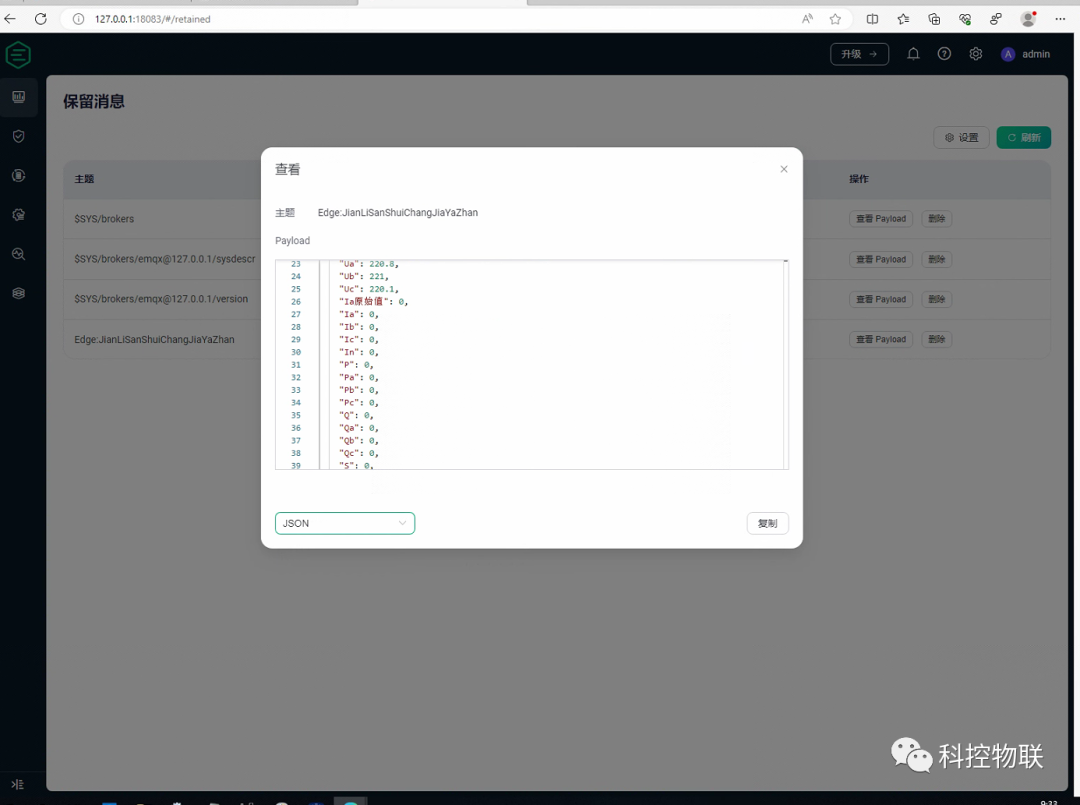Delete the Edge:JianLiSanShuiChangJiaYaZhan row
This screenshot has height=805, width=1080.
tap(936, 339)
